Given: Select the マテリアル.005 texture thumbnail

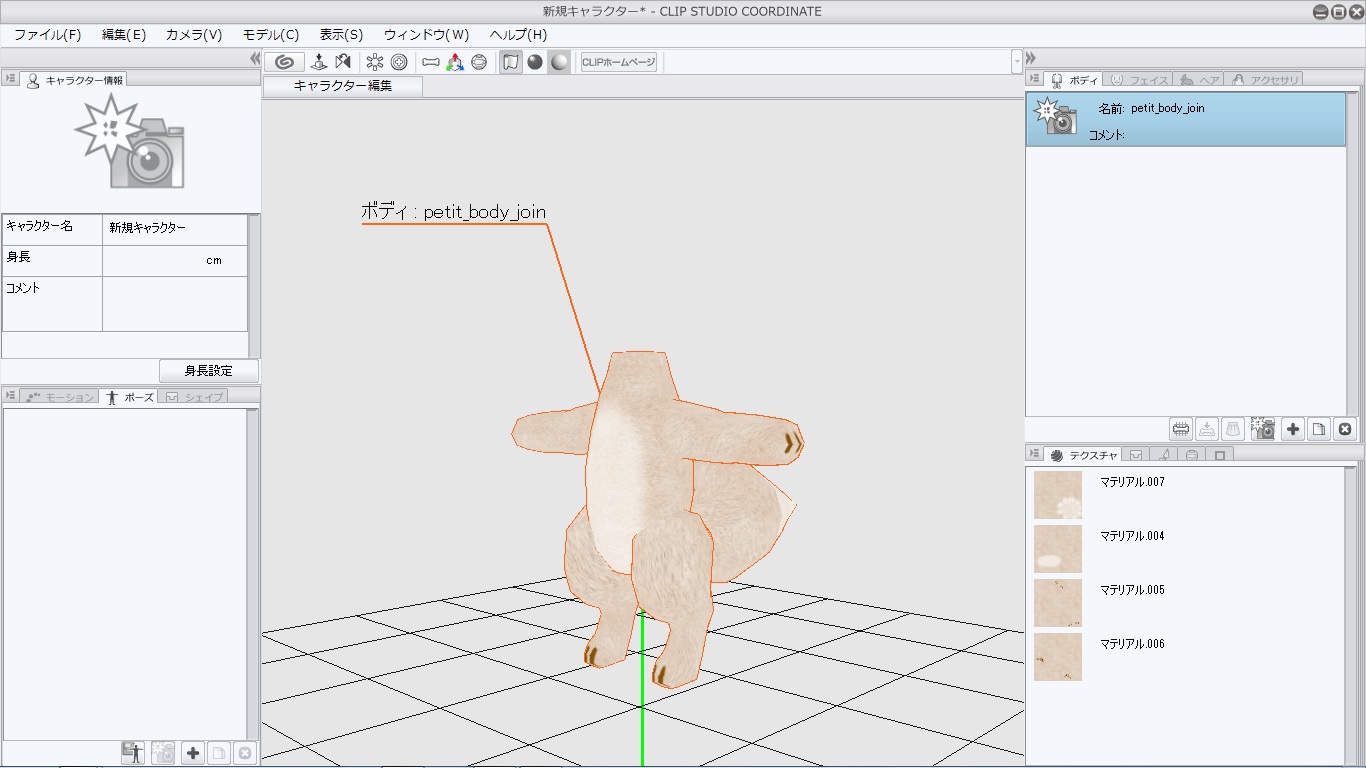Looking at the screenshot, I should 1057,603.
